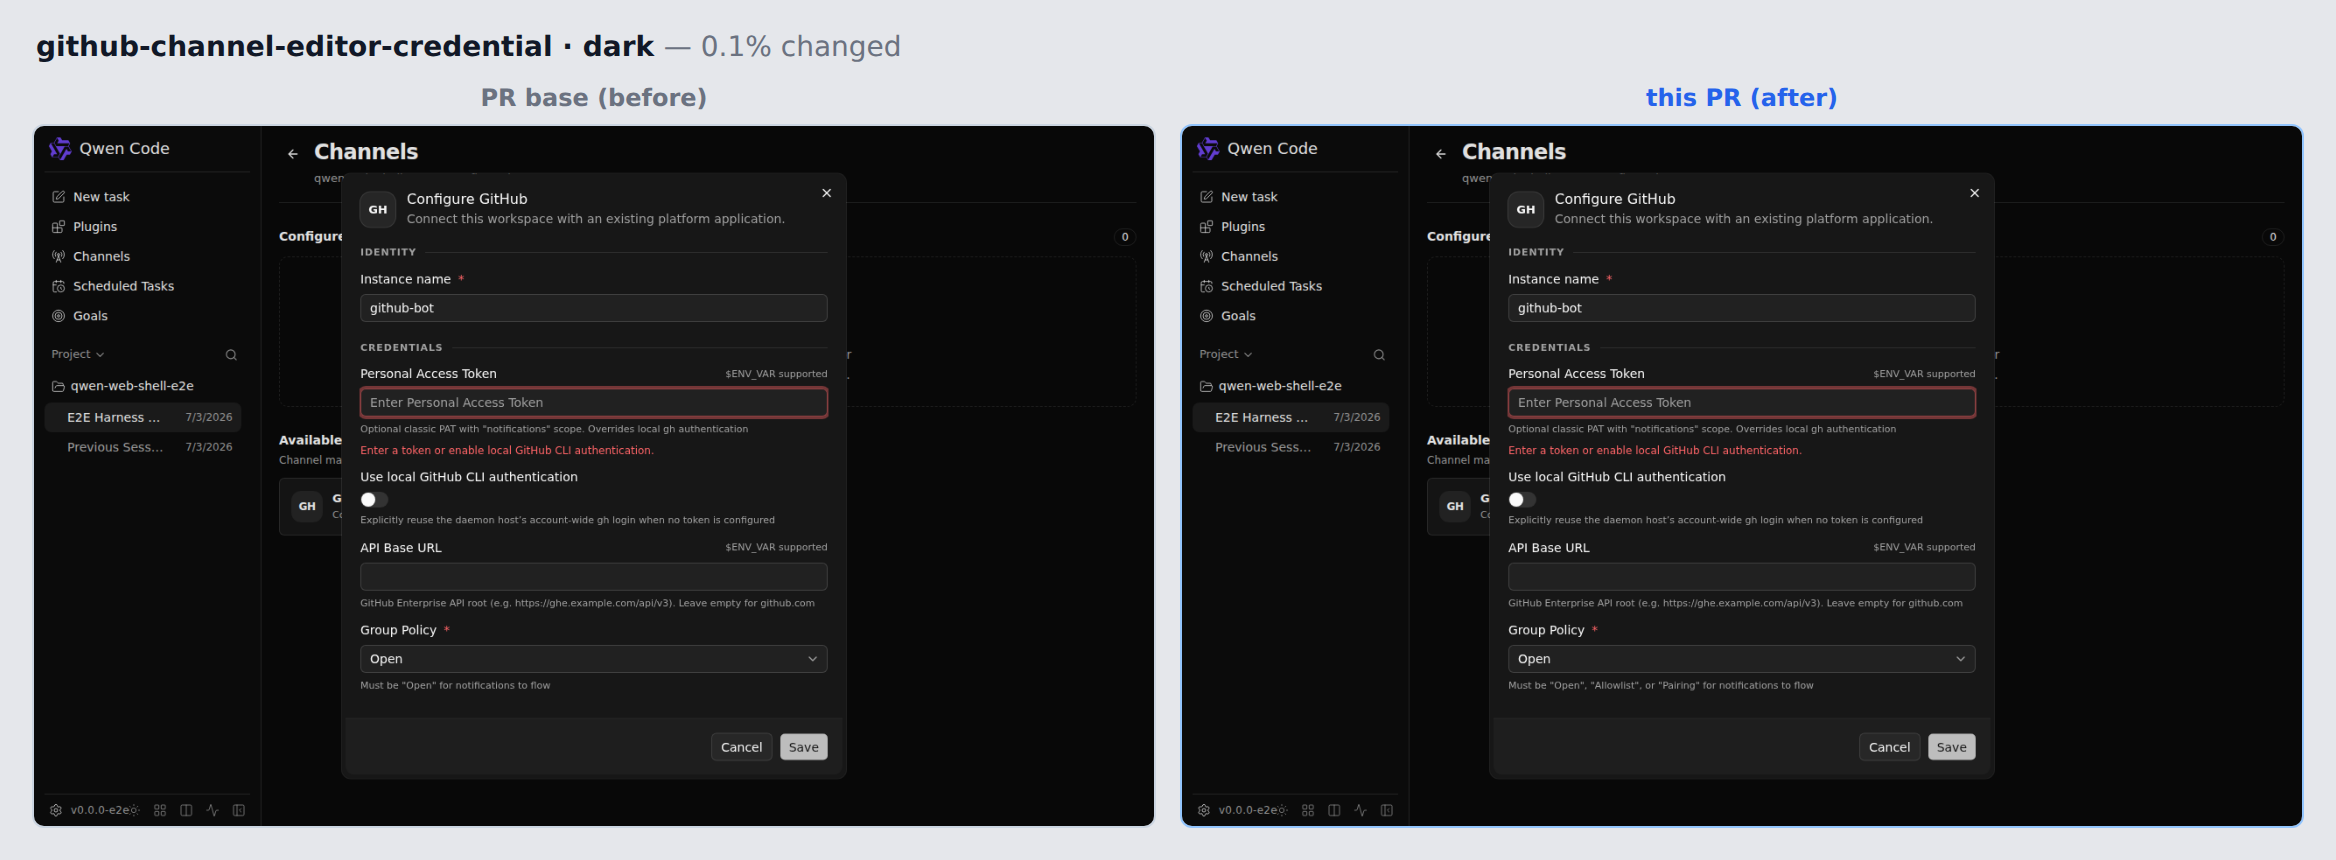Image resolution: width=2336 pixels, height=860 pixels.
Task: Click the API Base URL field, before panel
Action: coord(594,577)
